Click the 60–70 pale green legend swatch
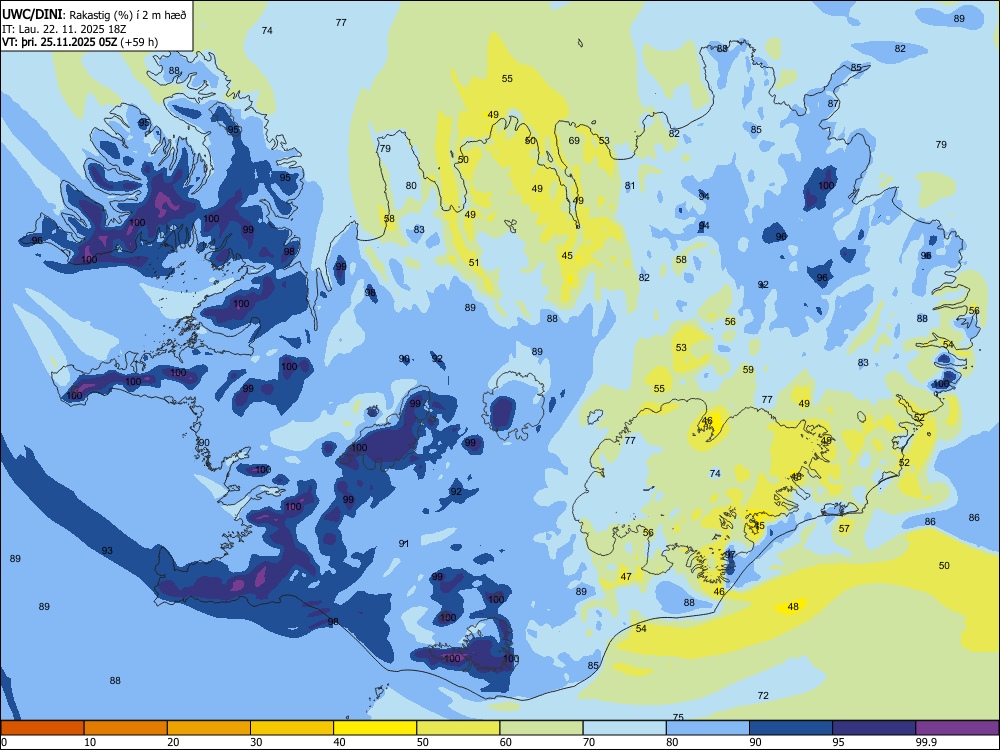 pos(541,728)
